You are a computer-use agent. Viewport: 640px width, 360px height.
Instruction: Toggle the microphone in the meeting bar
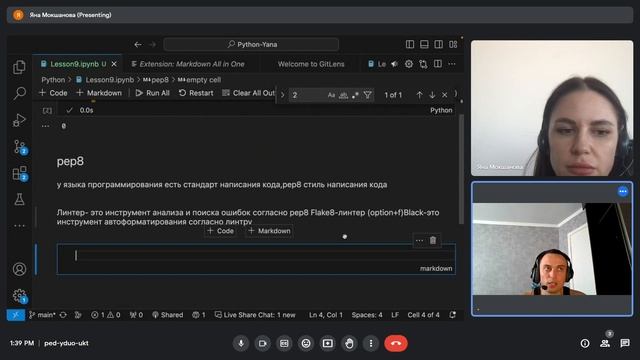click(x=241, y=343)
